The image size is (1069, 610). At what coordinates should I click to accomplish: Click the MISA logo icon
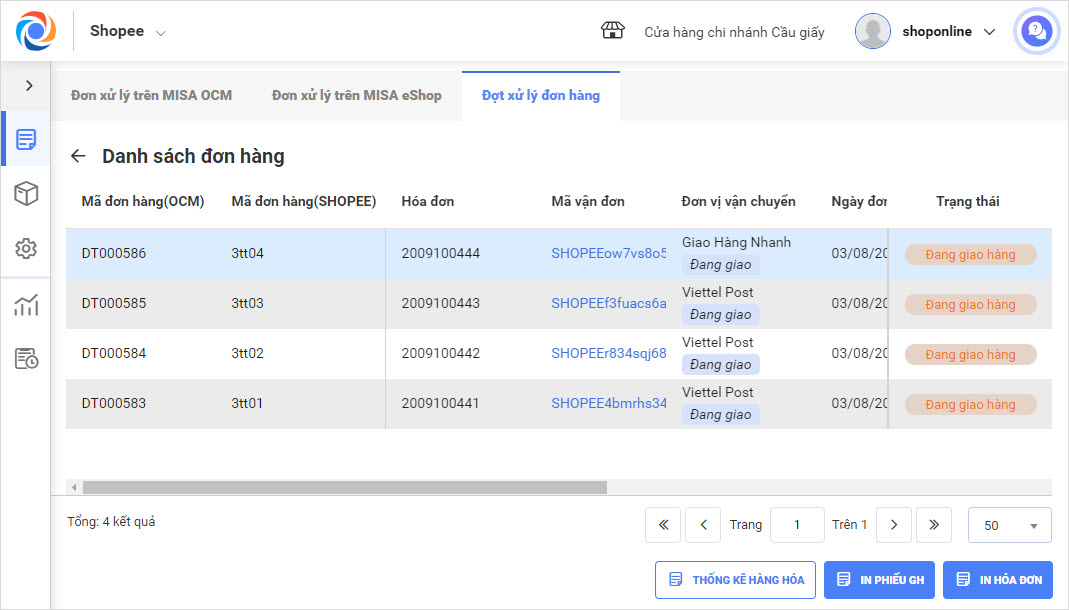pos(36,31)
